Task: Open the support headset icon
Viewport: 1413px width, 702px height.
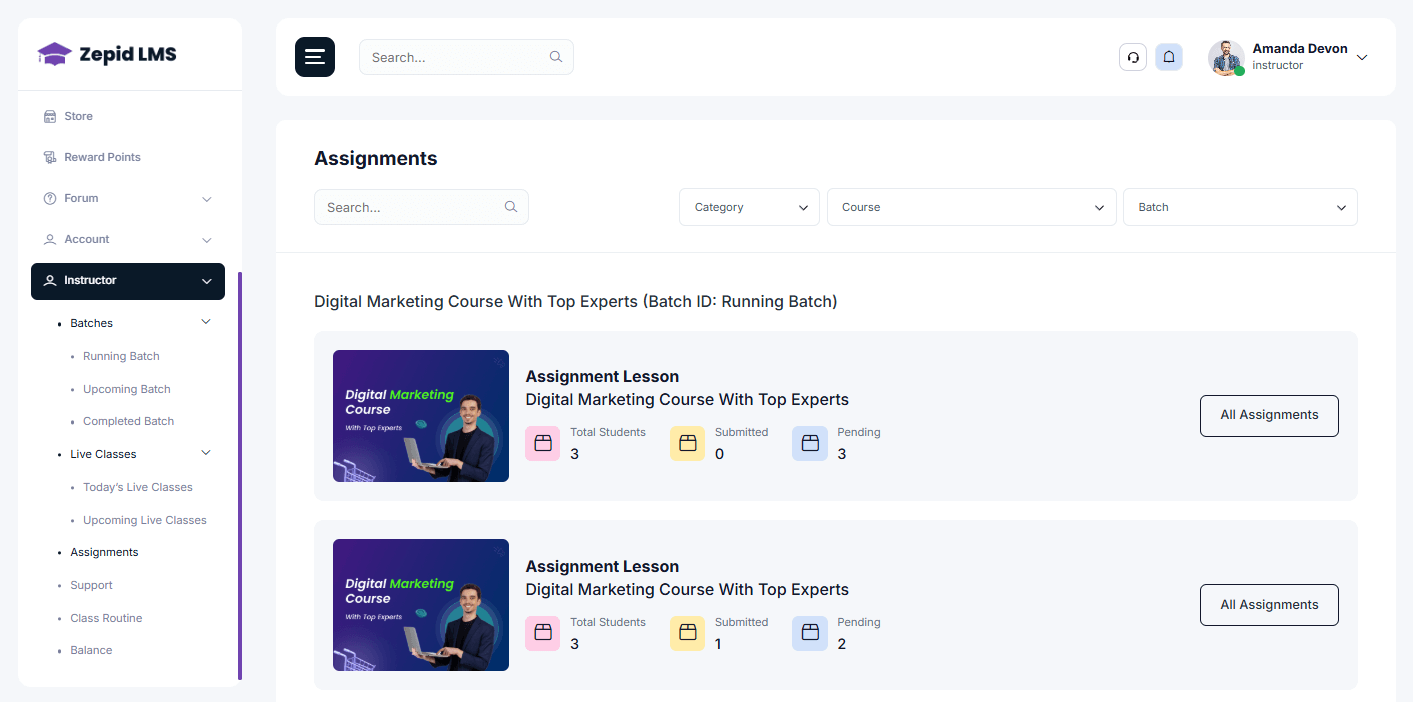Action: 1132,57
